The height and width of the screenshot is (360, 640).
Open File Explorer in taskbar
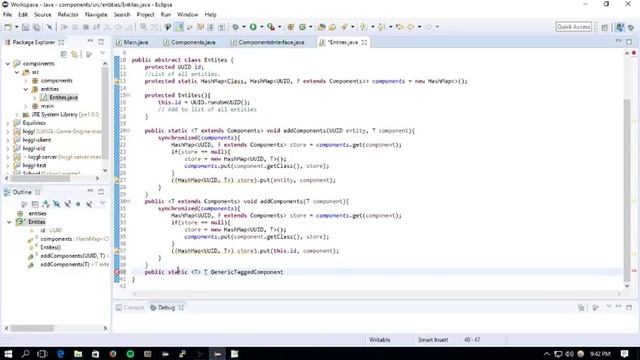coord(78,353)
